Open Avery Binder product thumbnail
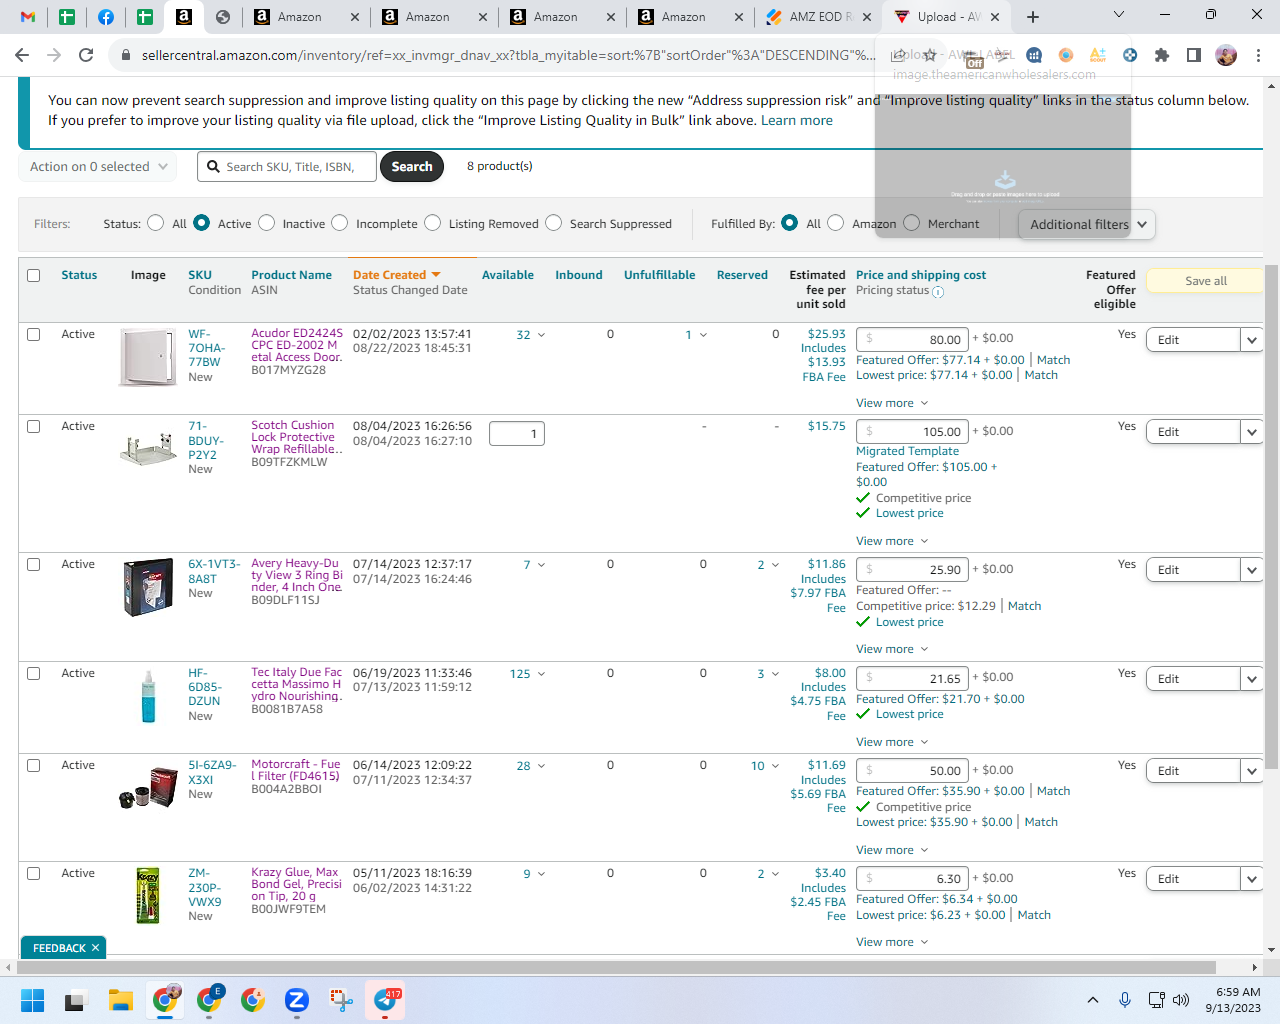Viewport: 1280px width, 1024px height. [148, 588]
